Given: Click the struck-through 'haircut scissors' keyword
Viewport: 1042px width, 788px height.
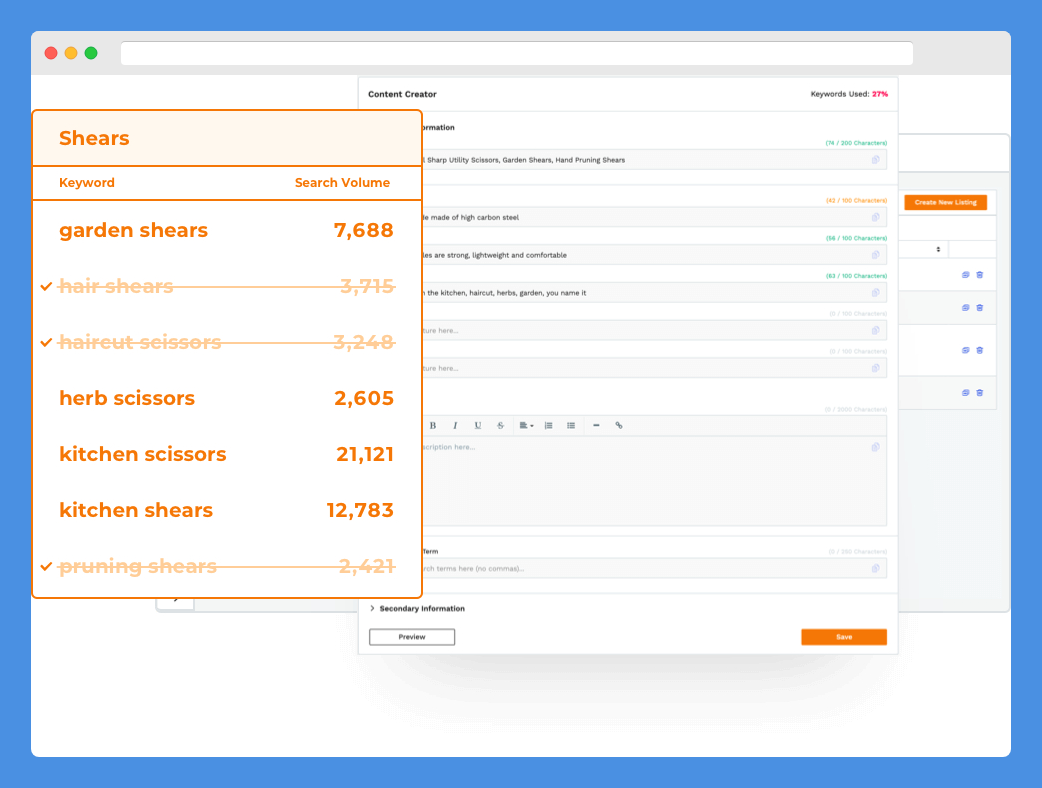Looking at the screenshot, I should (140, 342).
